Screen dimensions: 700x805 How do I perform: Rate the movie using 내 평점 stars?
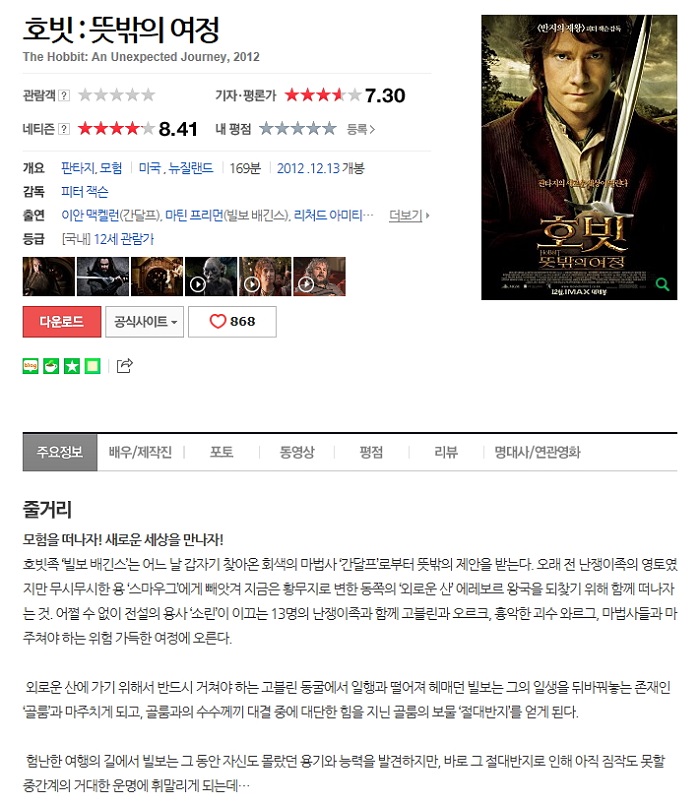297,128
